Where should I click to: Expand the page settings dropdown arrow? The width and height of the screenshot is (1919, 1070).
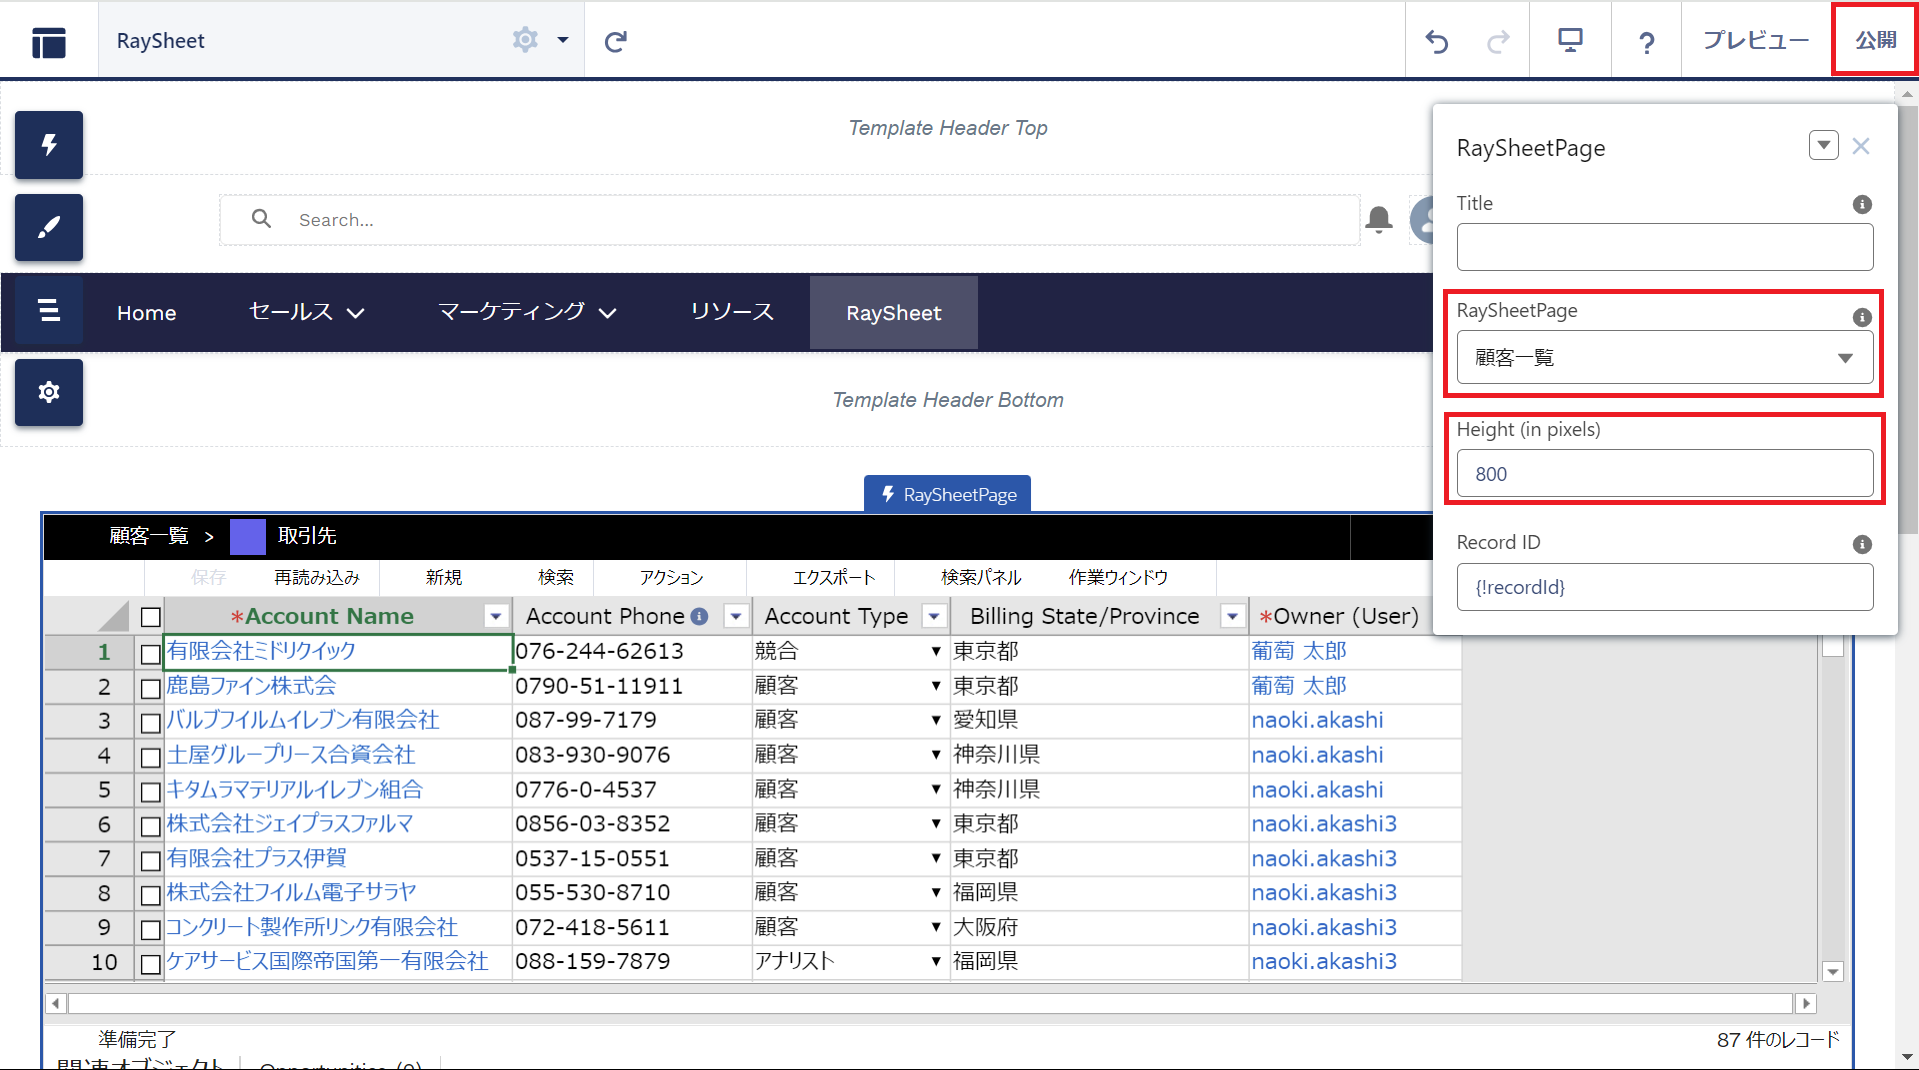(563, 40)
